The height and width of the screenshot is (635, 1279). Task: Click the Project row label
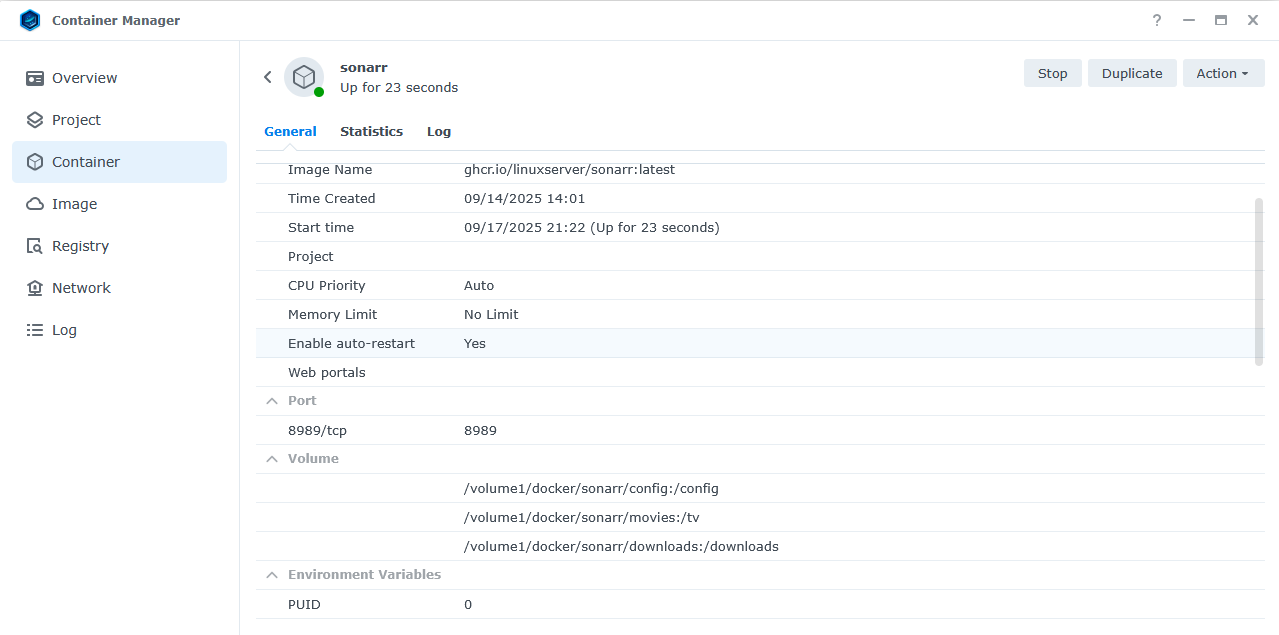311,257
